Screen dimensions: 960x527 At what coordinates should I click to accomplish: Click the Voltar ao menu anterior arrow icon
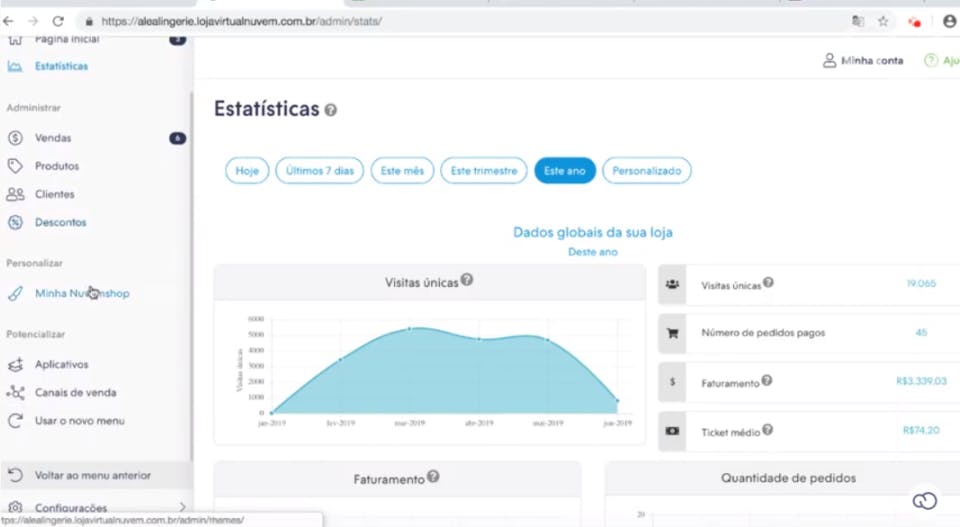[x=15, y=475]
